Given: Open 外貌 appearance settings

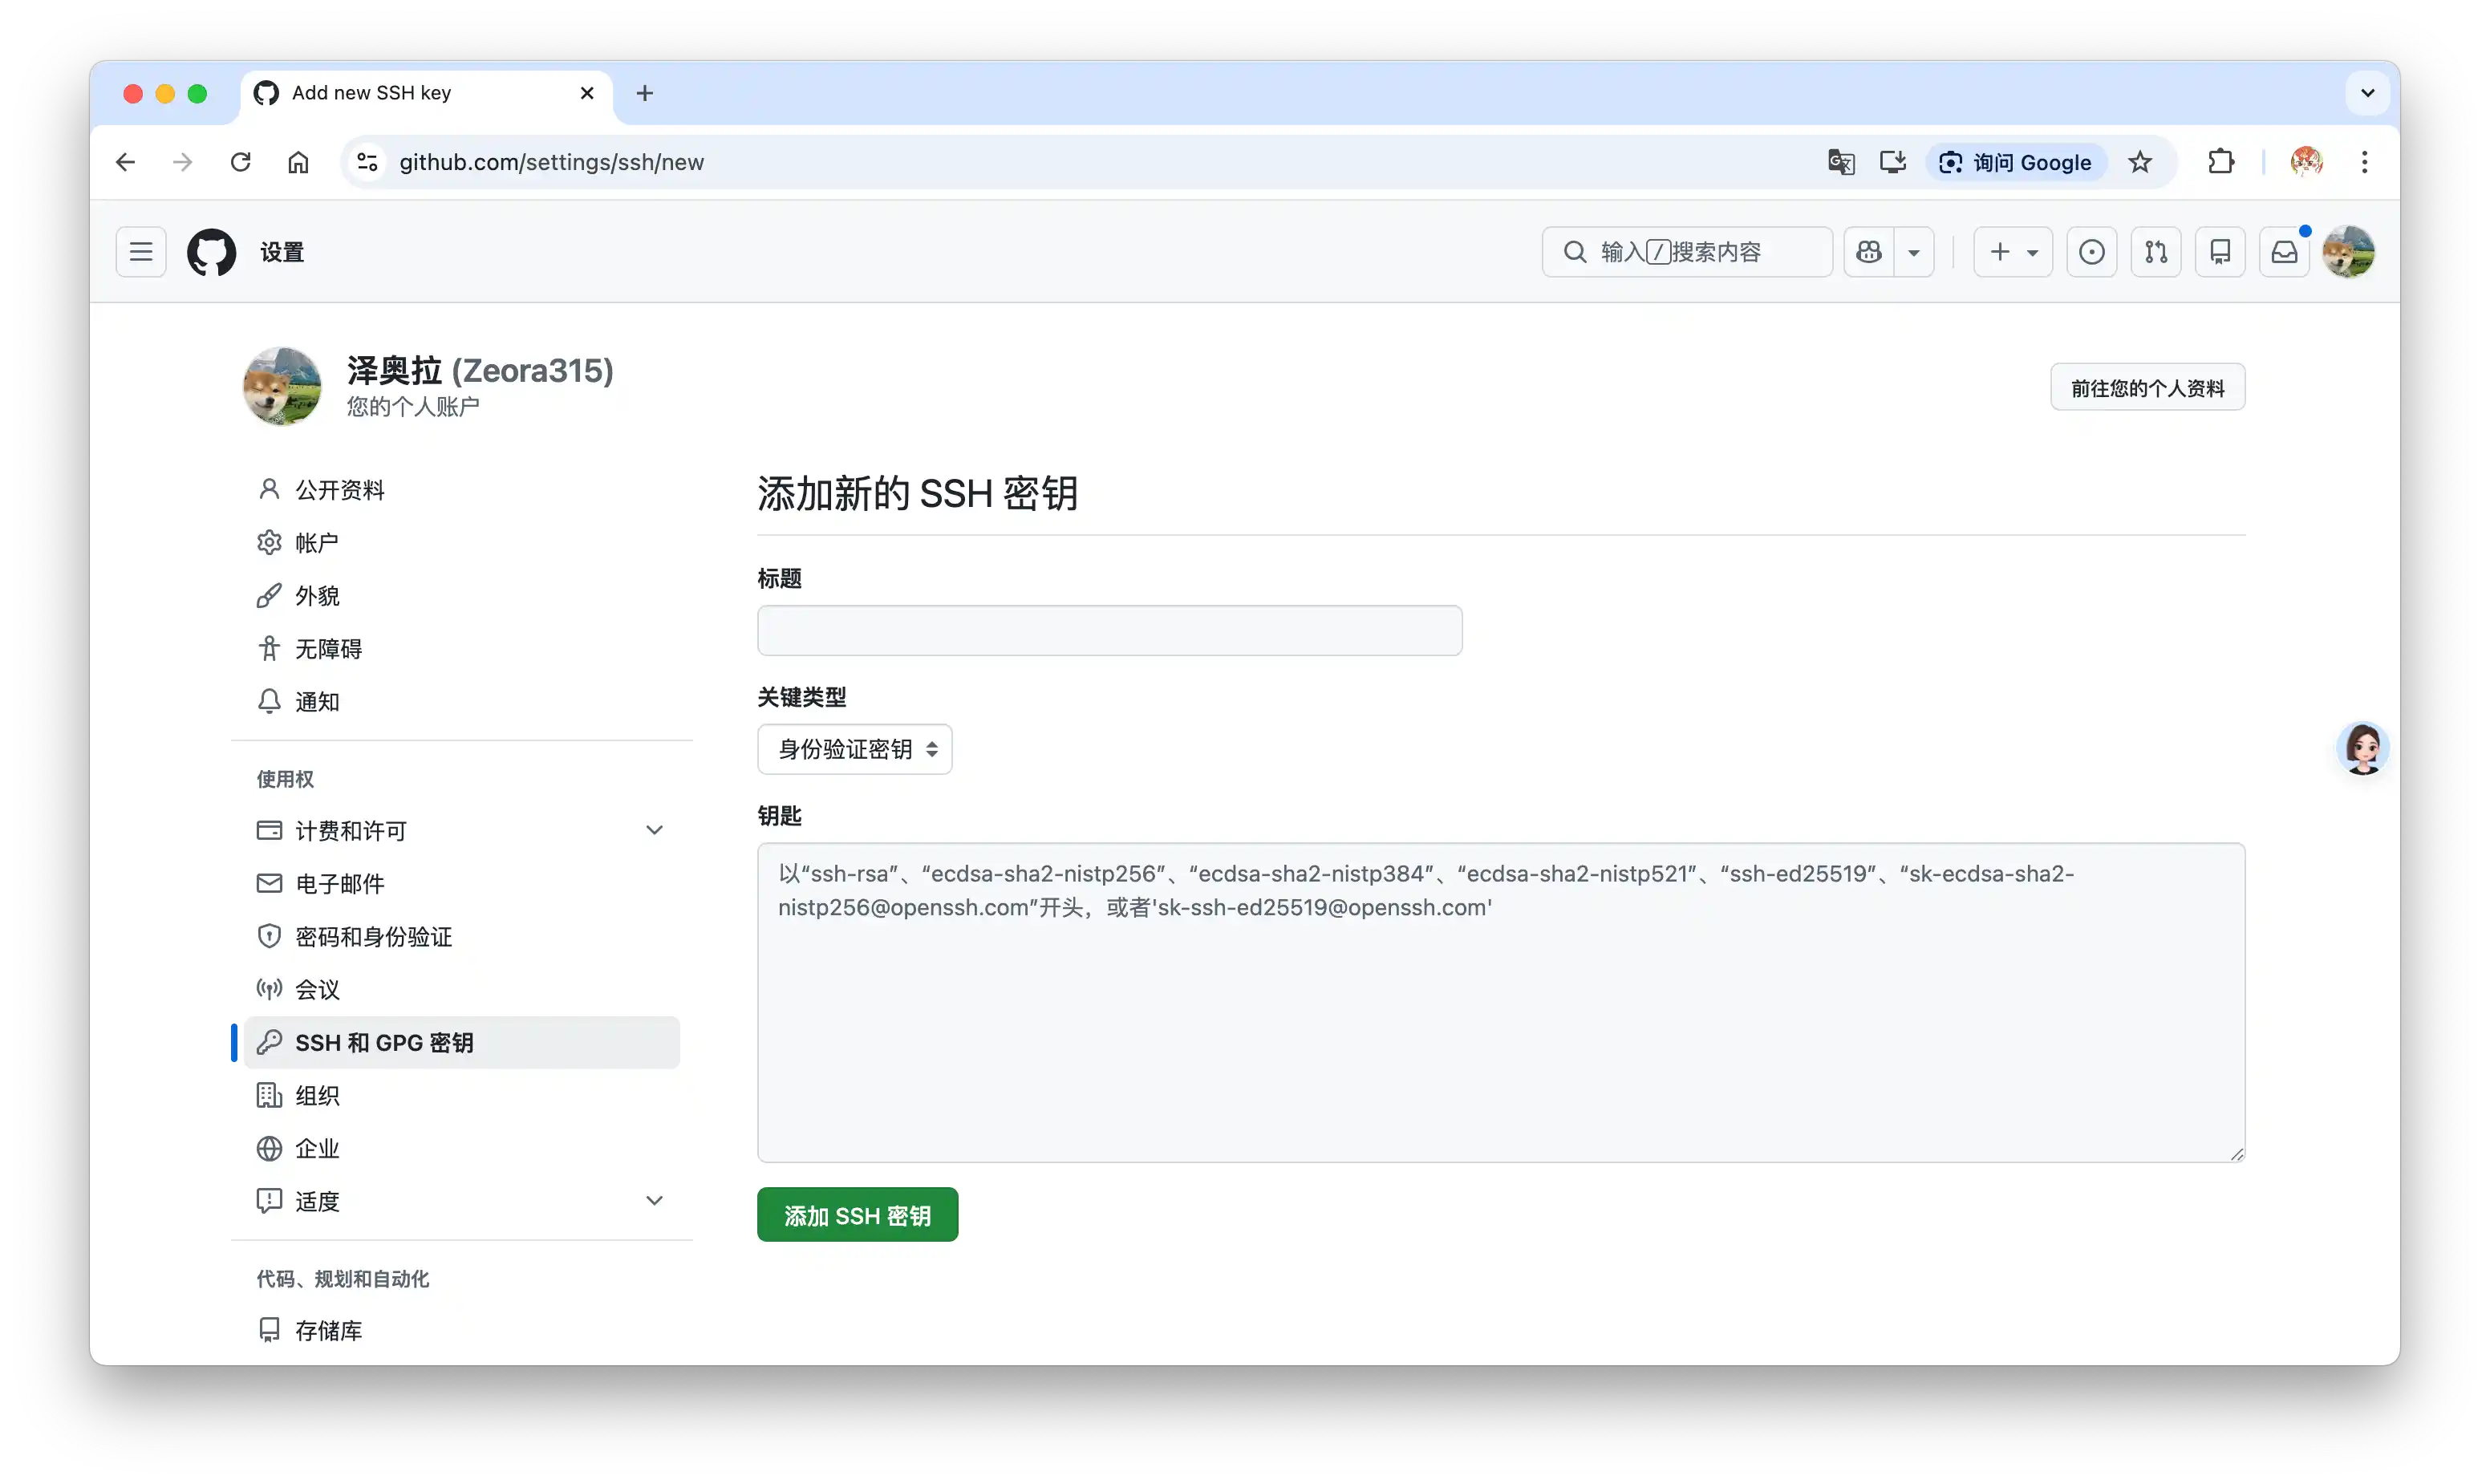Looking at the screenshot, I should tap(461, 595).
